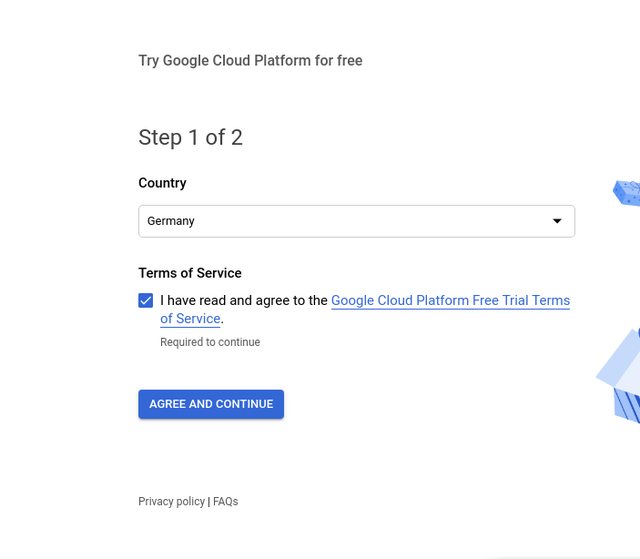Click the "Required to continue" hint text

pos(210,342)
